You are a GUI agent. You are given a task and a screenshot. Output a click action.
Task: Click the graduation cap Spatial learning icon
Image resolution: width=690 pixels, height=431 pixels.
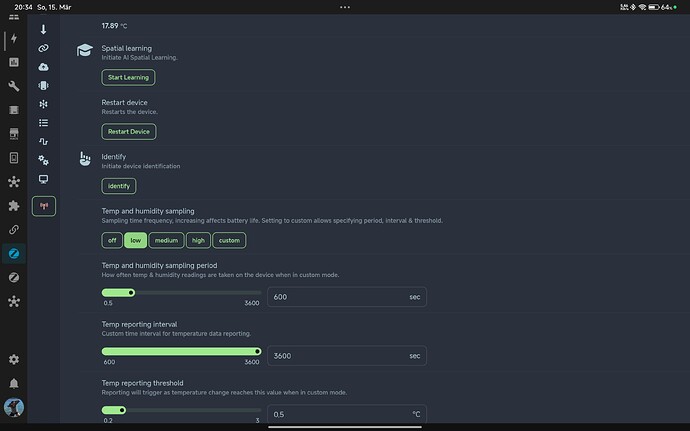click(84, 50)
